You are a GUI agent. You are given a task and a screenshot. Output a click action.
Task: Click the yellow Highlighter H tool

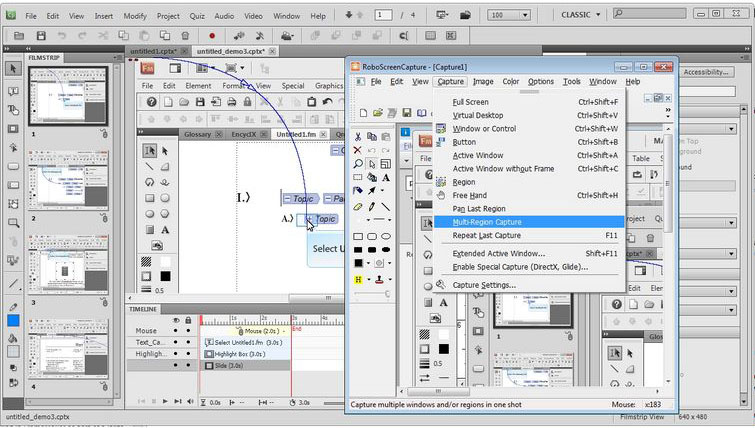coord(358,279)
